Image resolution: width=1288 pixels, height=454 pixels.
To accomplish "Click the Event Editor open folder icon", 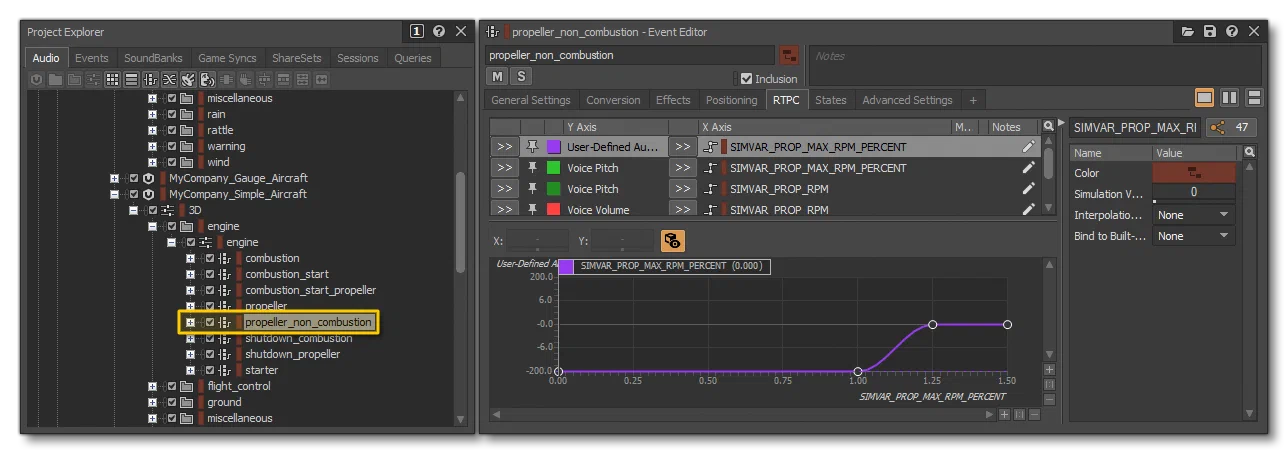I will (1188, 32).
